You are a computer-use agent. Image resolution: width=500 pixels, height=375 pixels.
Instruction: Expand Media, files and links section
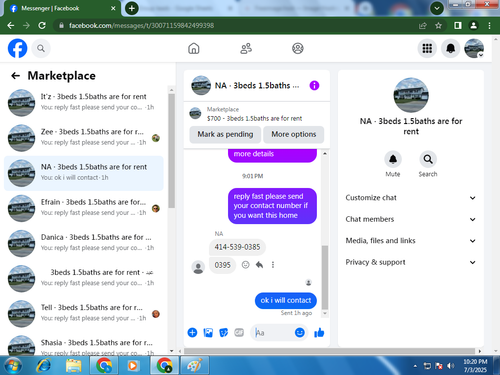coord(411,241)
